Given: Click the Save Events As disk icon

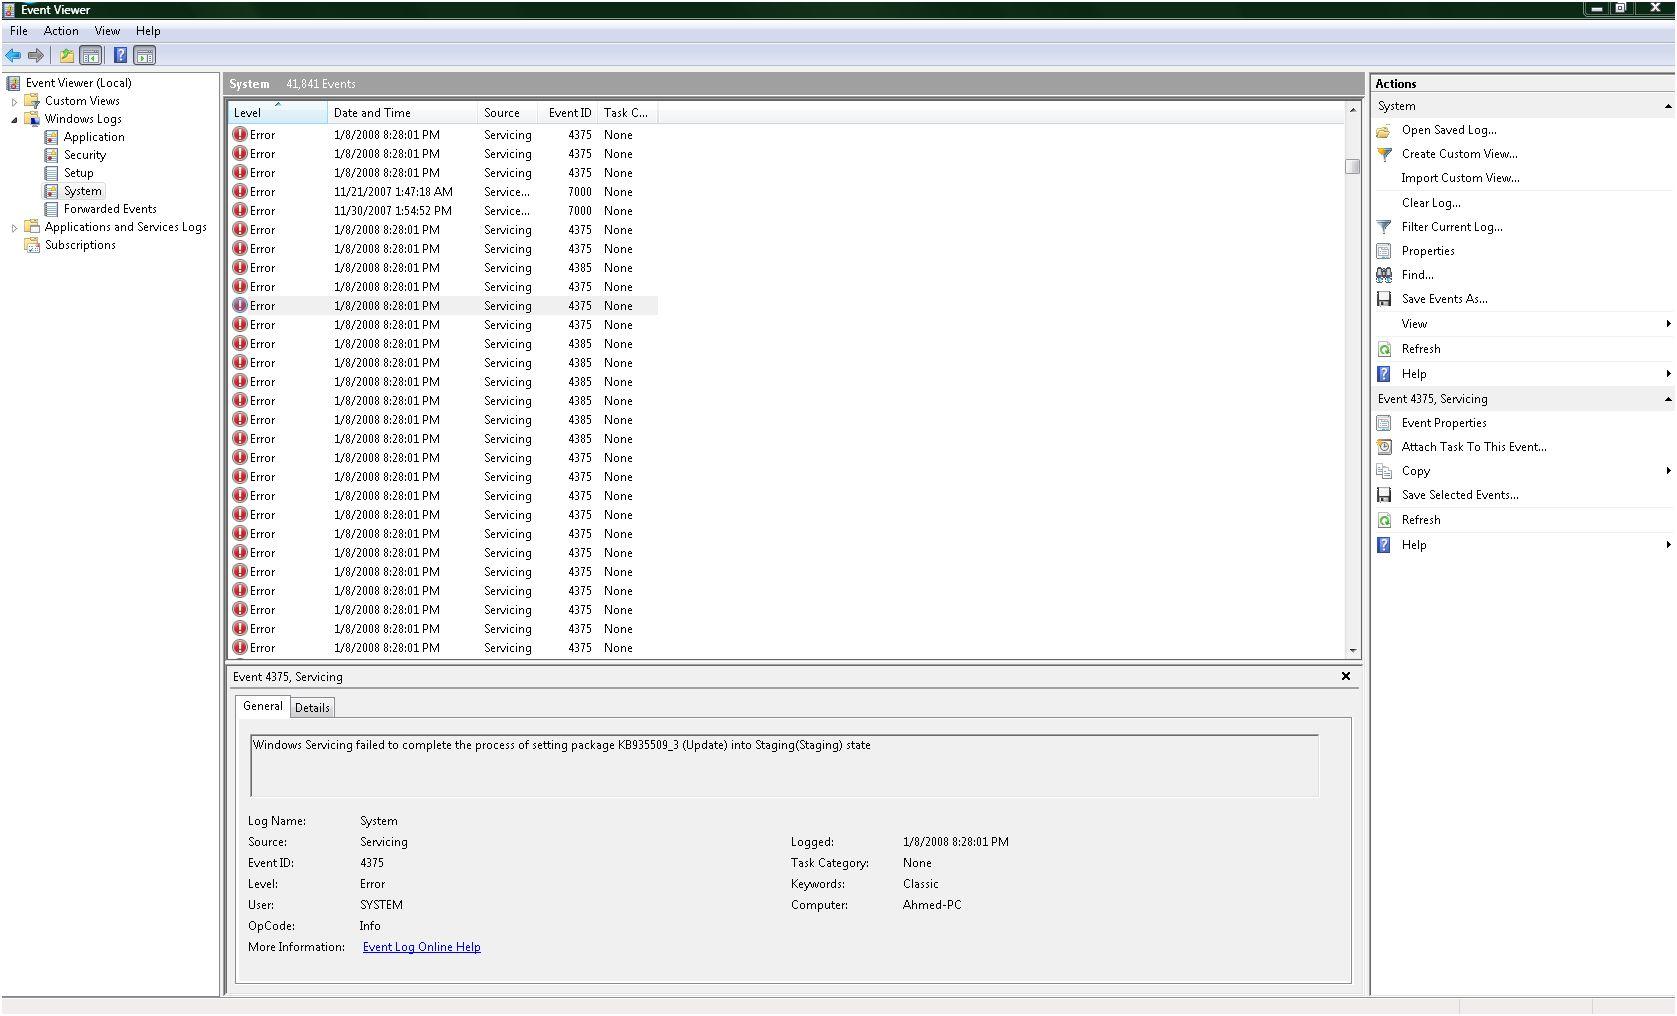Looking at the screenshot, I should pos(1384,299).
